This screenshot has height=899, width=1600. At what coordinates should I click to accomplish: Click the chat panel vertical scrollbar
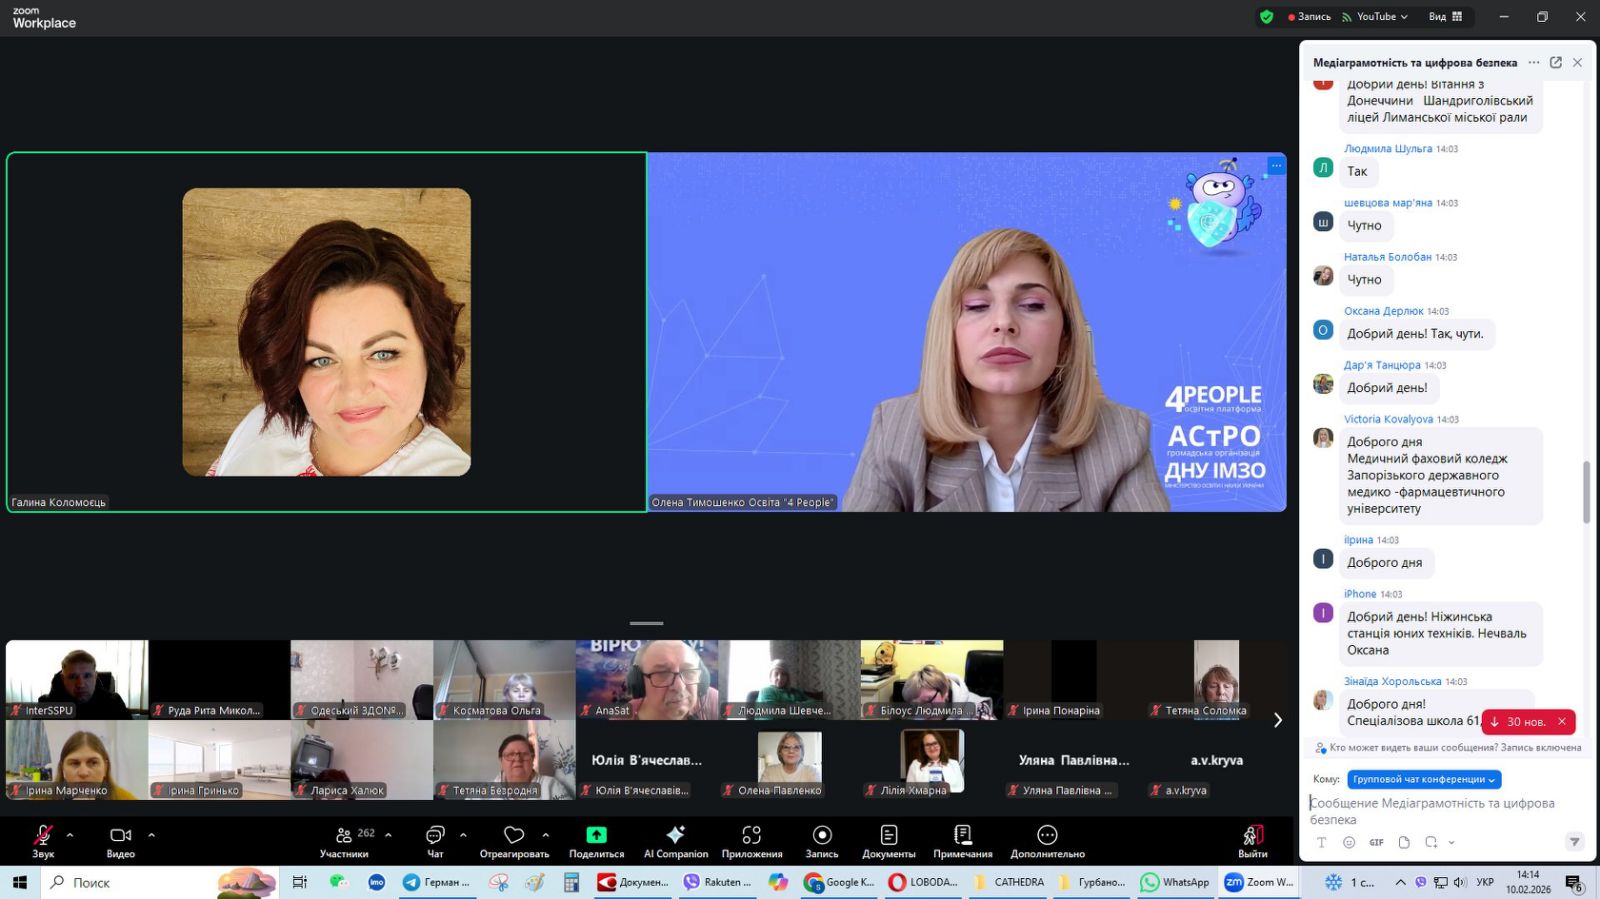click(x=1586, y=492)
